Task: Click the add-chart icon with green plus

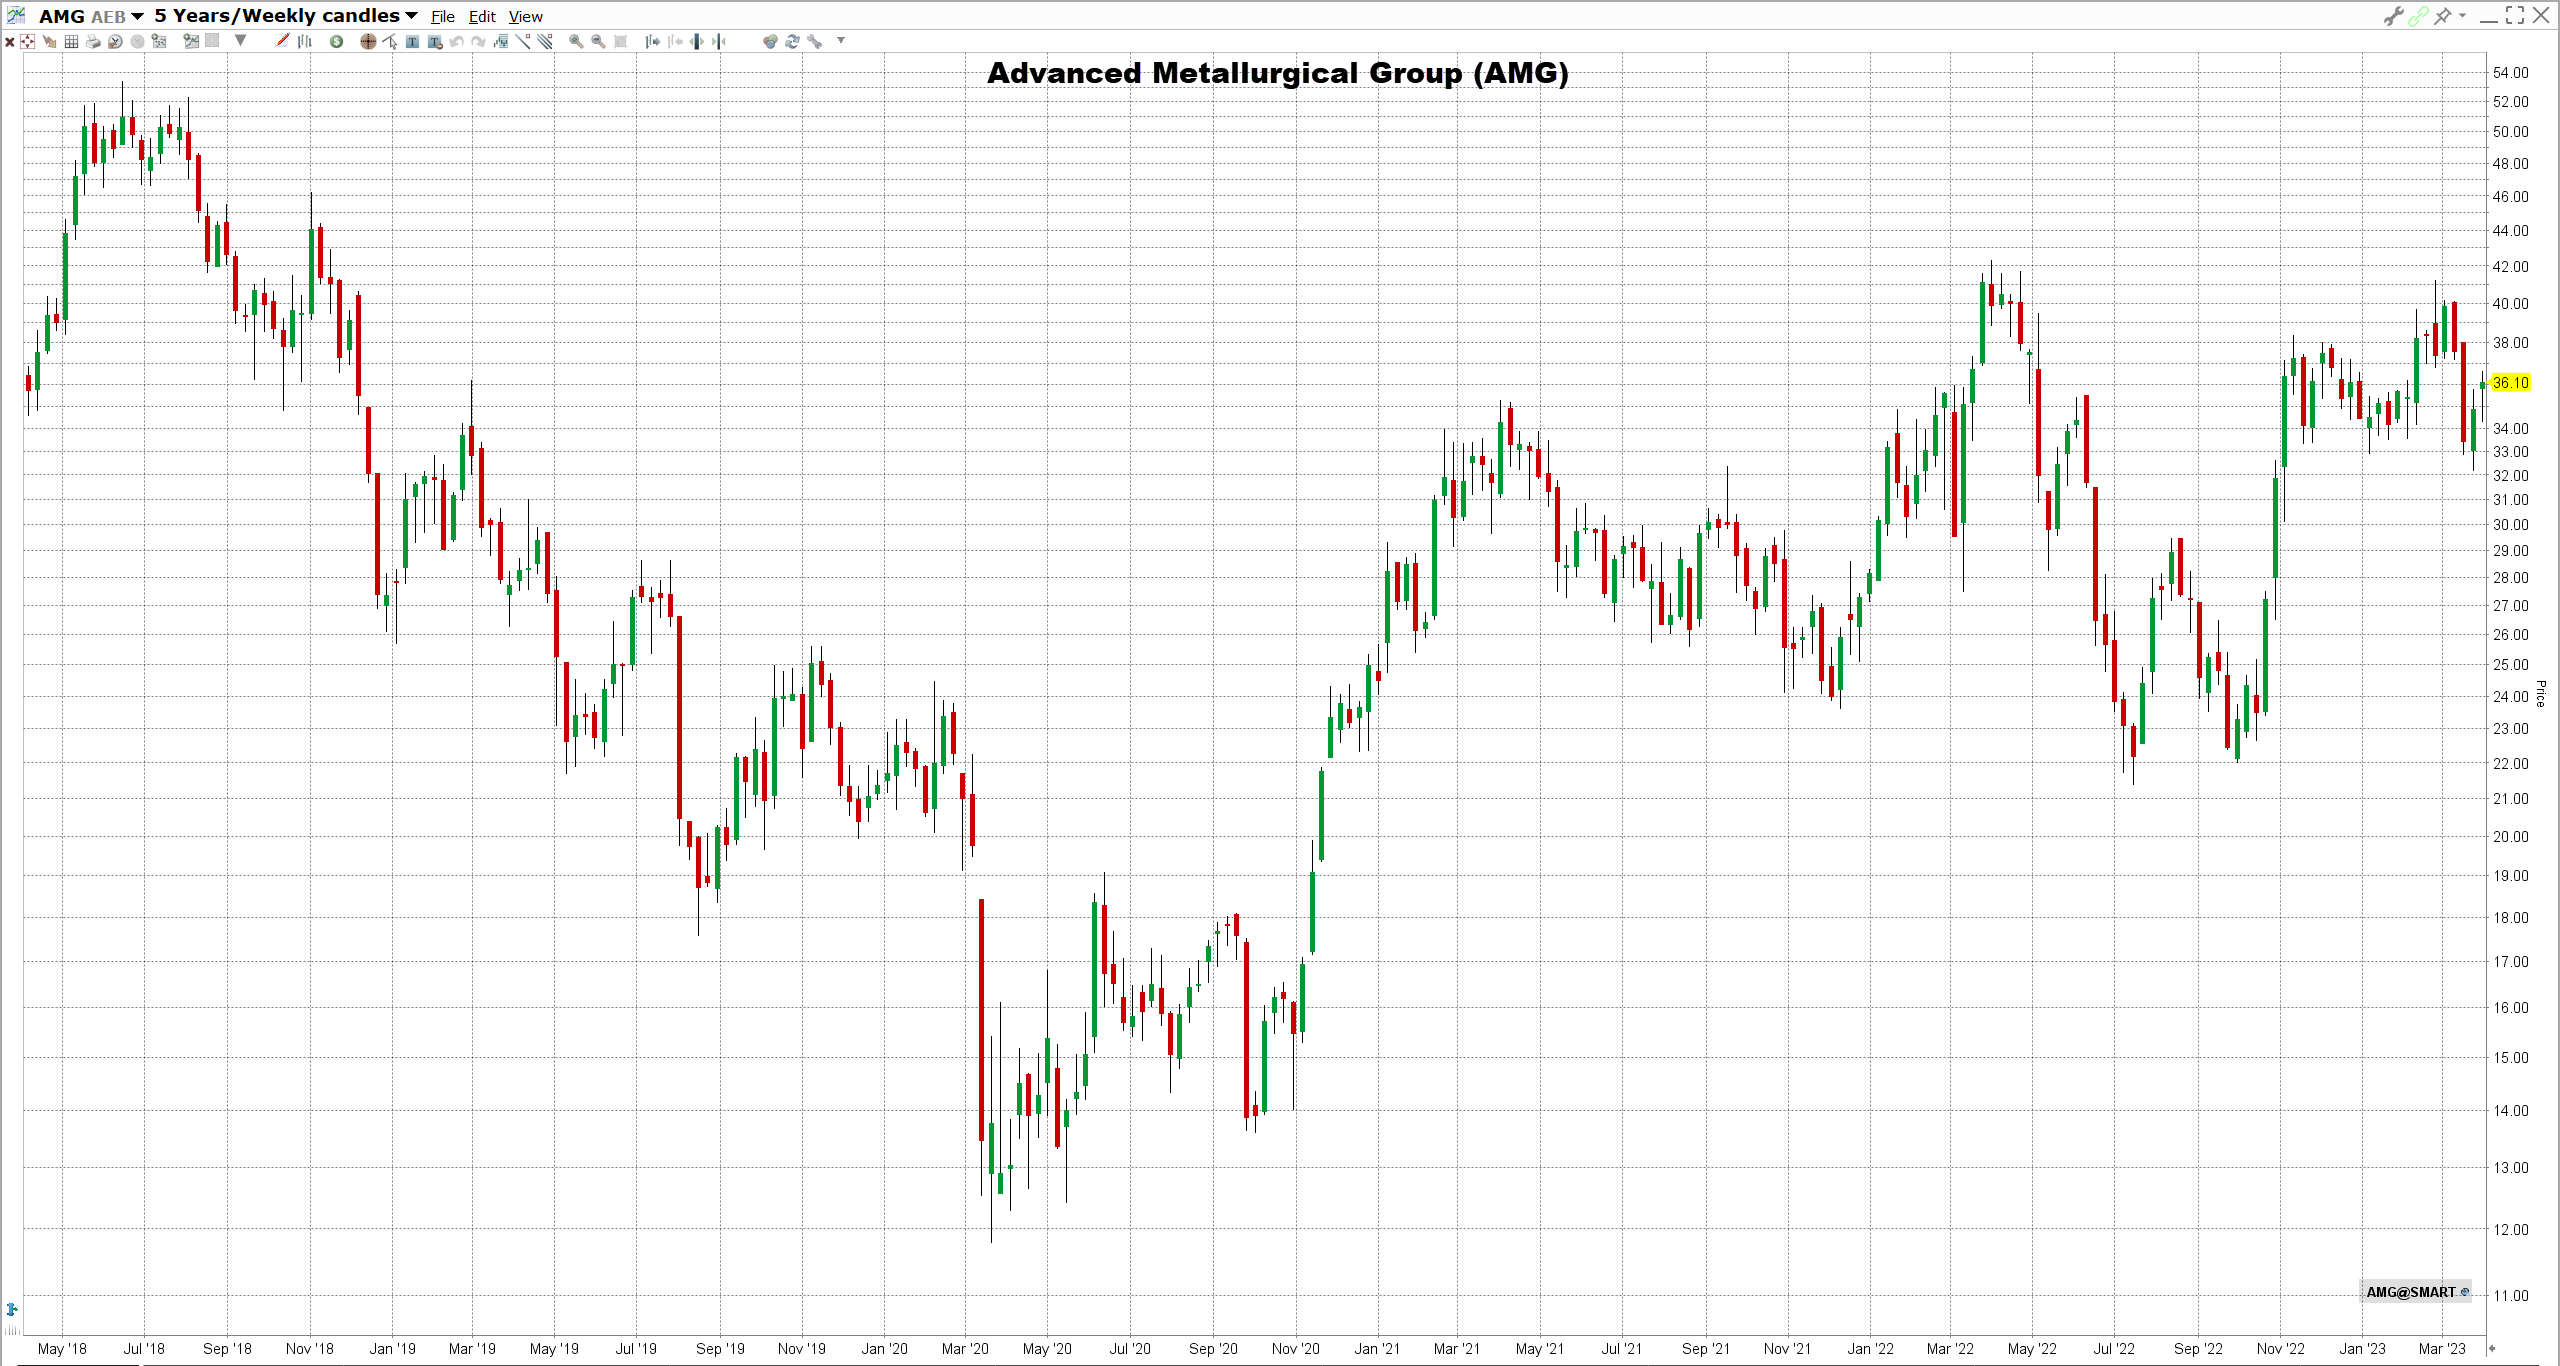Action: tap(191, 41)
